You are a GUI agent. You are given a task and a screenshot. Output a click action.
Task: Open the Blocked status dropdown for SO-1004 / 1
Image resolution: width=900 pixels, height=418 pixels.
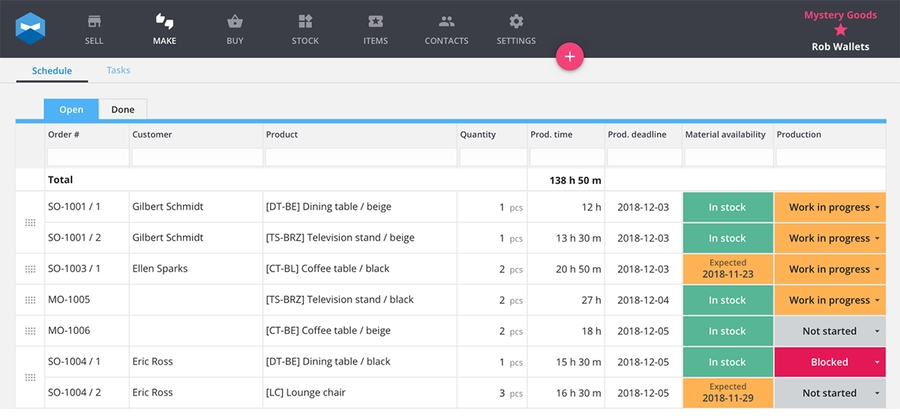[878, 363]
